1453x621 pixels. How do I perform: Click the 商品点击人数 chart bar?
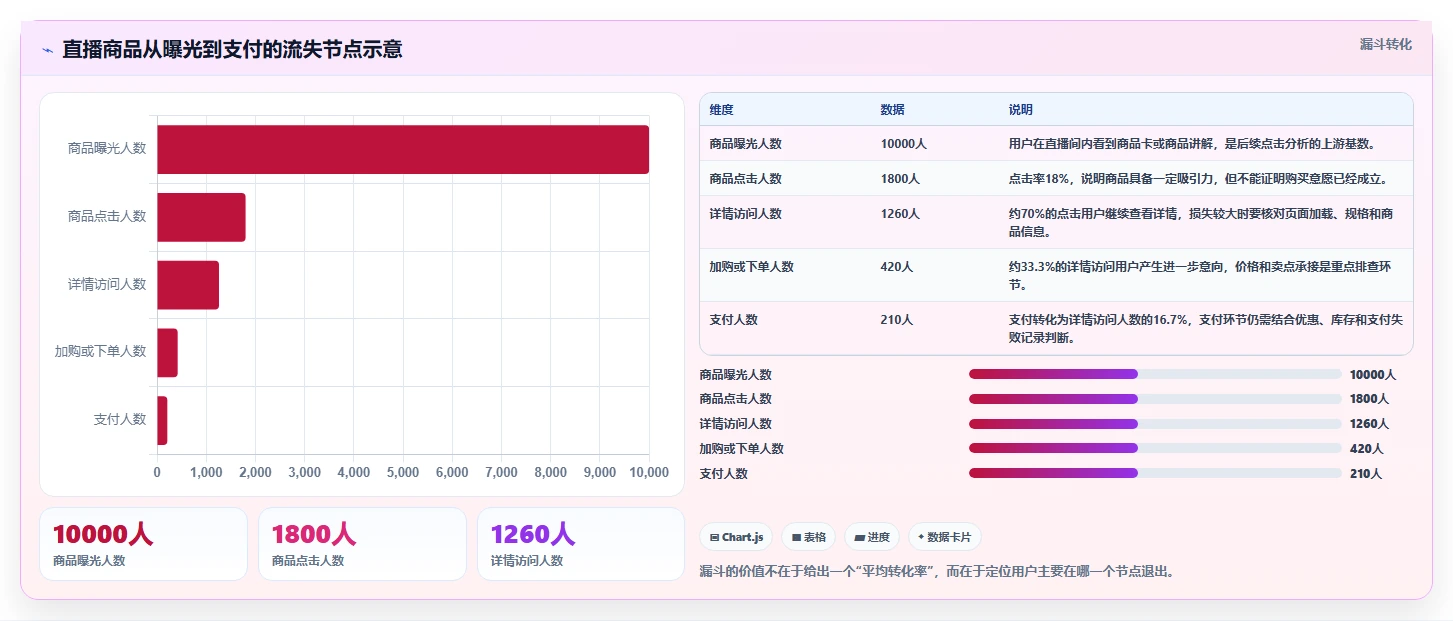click(x=201, y=217)
